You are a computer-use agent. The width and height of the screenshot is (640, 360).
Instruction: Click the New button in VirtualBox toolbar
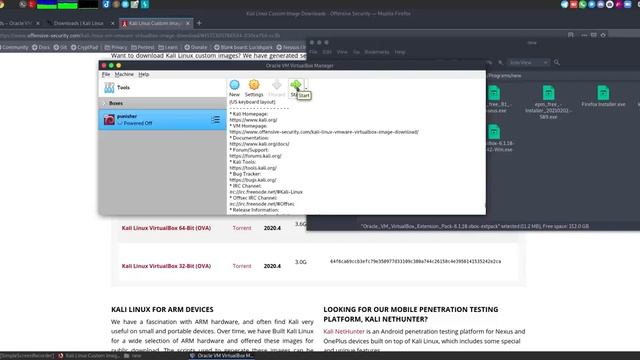[234, 88]
